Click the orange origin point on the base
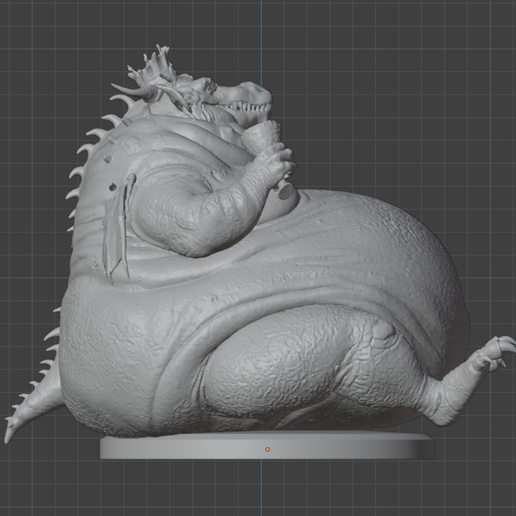This screenshot has width=516, height=516. pyautogui.click(x=267, y=449)
